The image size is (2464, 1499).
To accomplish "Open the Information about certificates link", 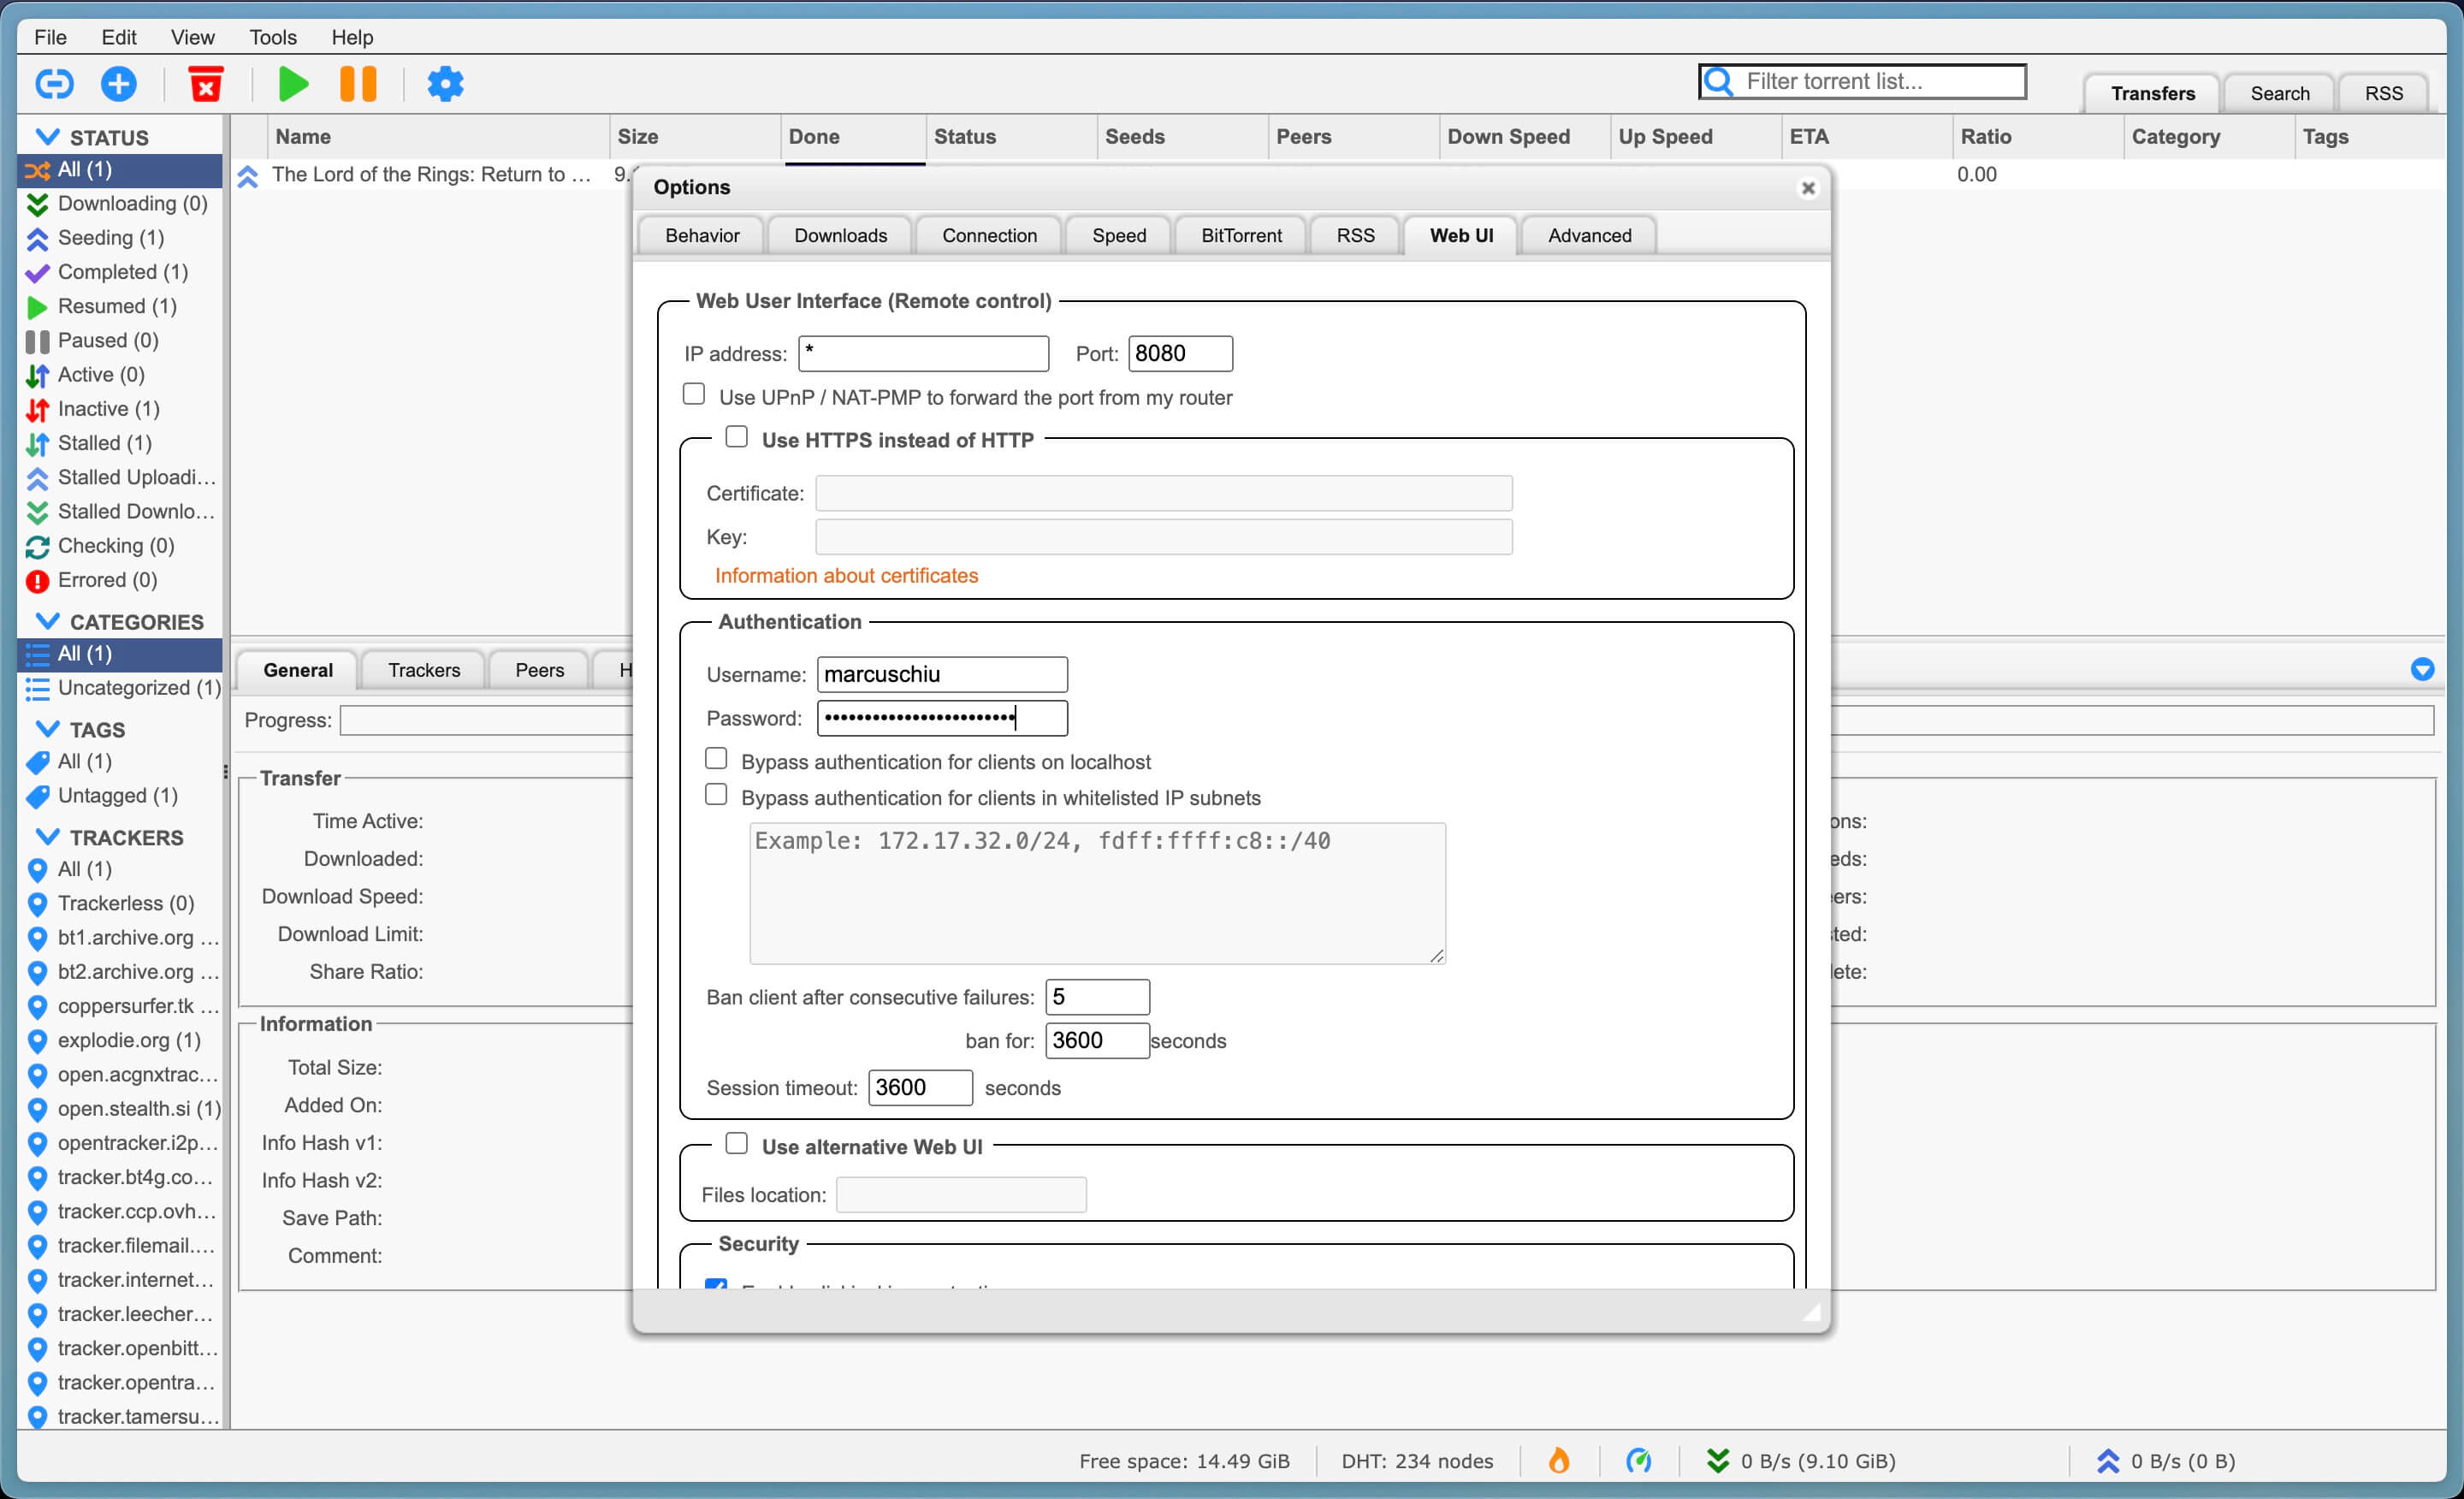I will (x=846, y=576).
